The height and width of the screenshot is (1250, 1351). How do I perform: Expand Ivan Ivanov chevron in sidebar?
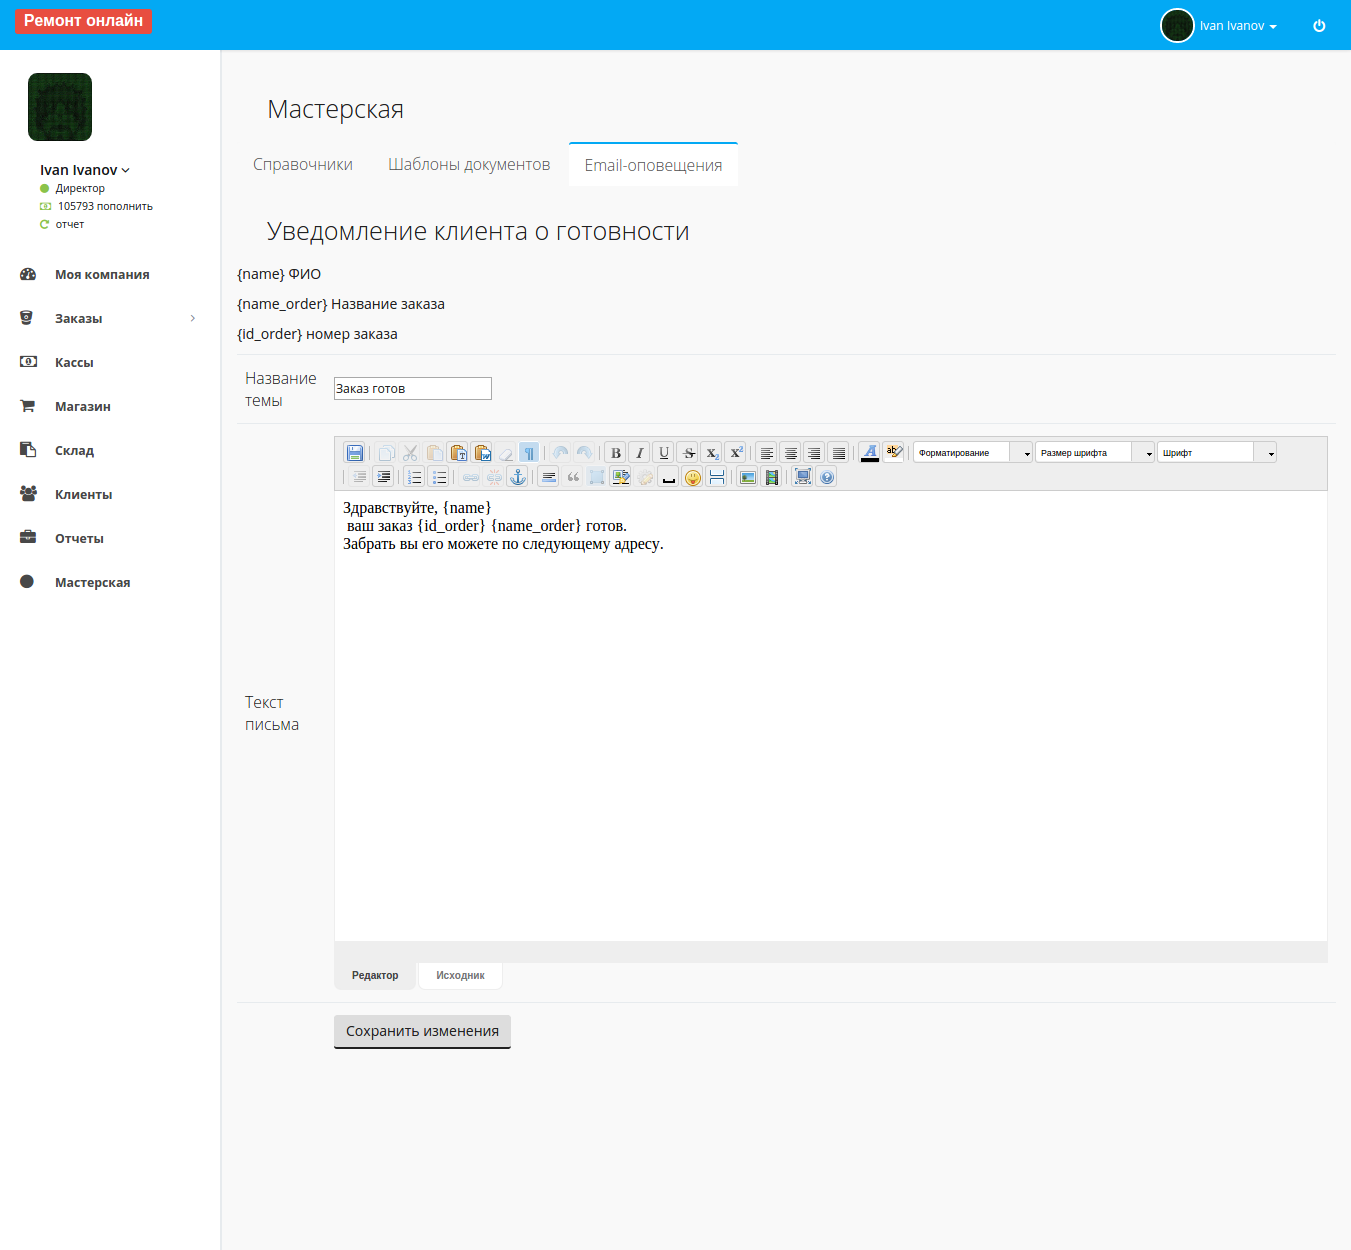coord(126,171)
